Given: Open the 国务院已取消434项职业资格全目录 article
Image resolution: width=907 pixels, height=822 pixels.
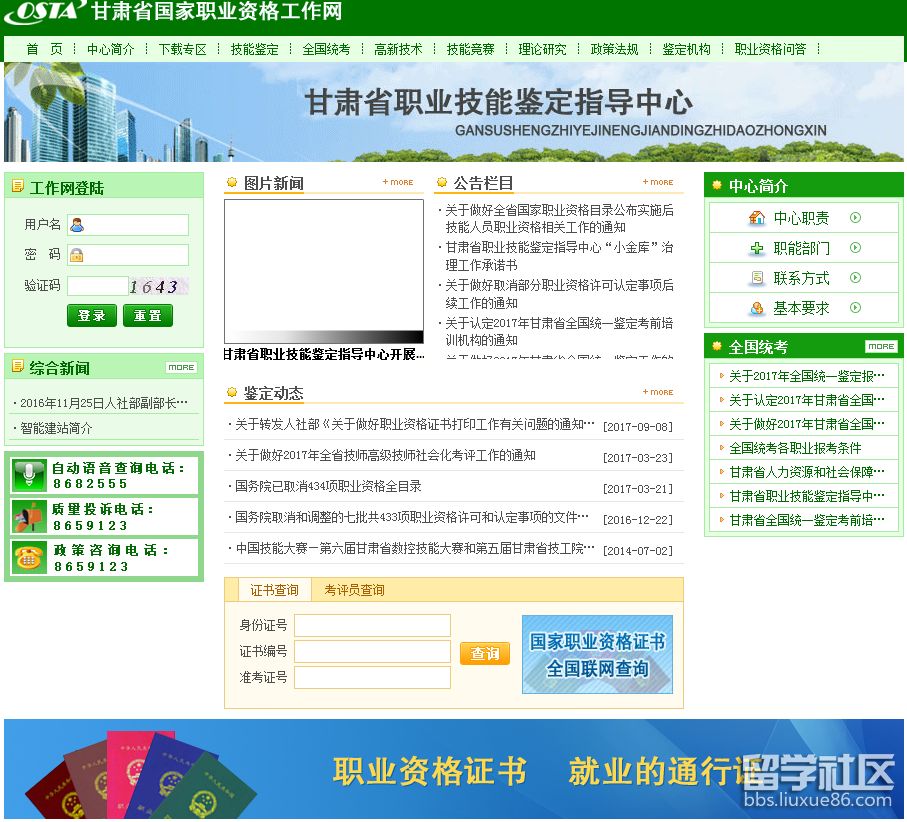Looking at the screenshot, I should coord(328,486).
